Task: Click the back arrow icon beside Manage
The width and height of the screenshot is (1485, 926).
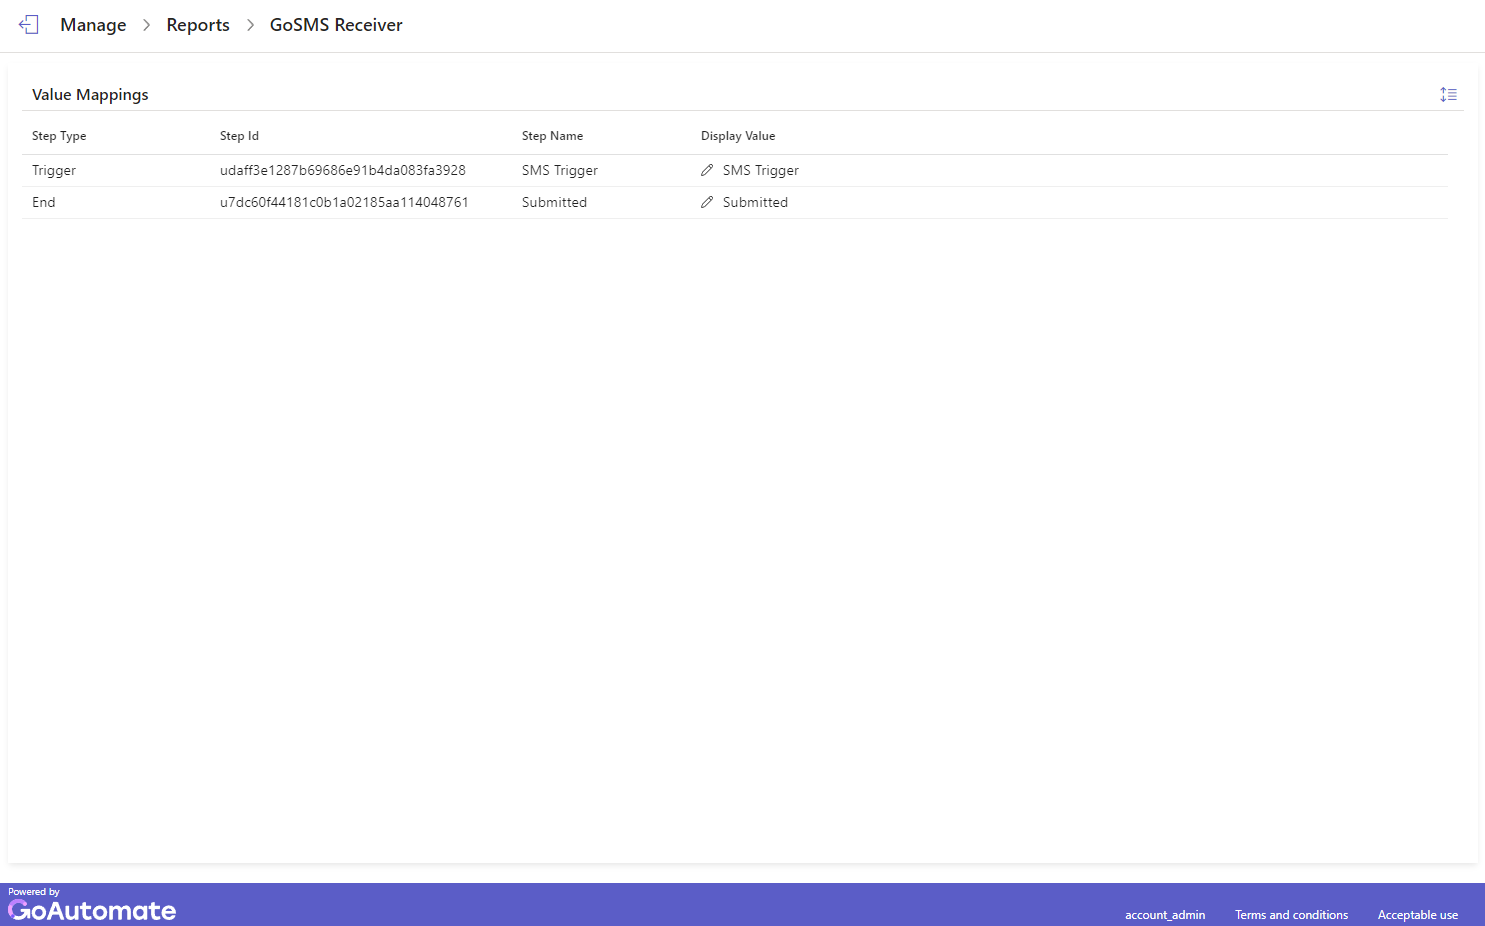Action: tap(28, 25)
